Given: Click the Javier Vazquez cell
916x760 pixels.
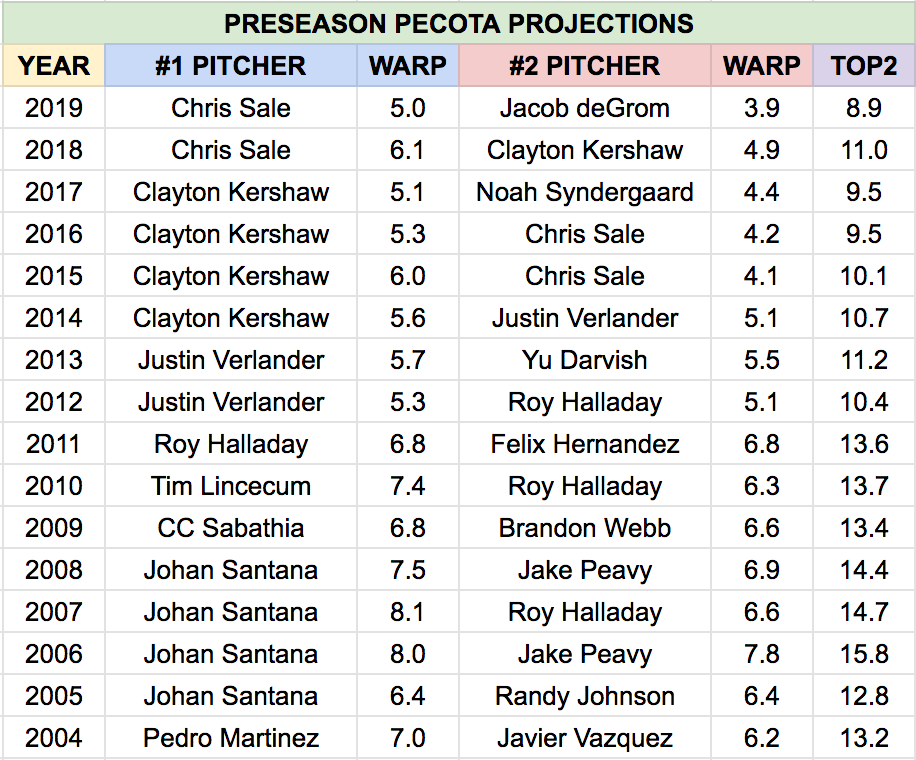Looking at the screenshot, I should (x=585, y=738).
